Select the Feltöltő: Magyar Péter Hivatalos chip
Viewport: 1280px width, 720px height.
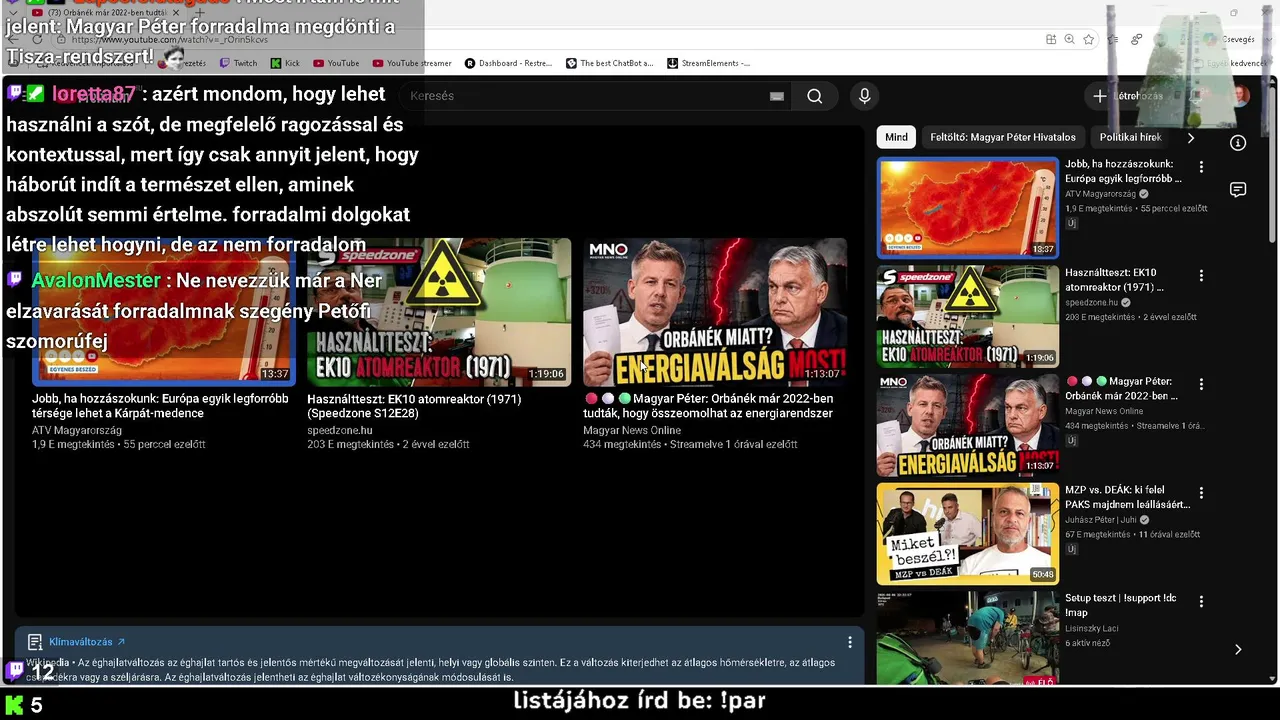1003,137
